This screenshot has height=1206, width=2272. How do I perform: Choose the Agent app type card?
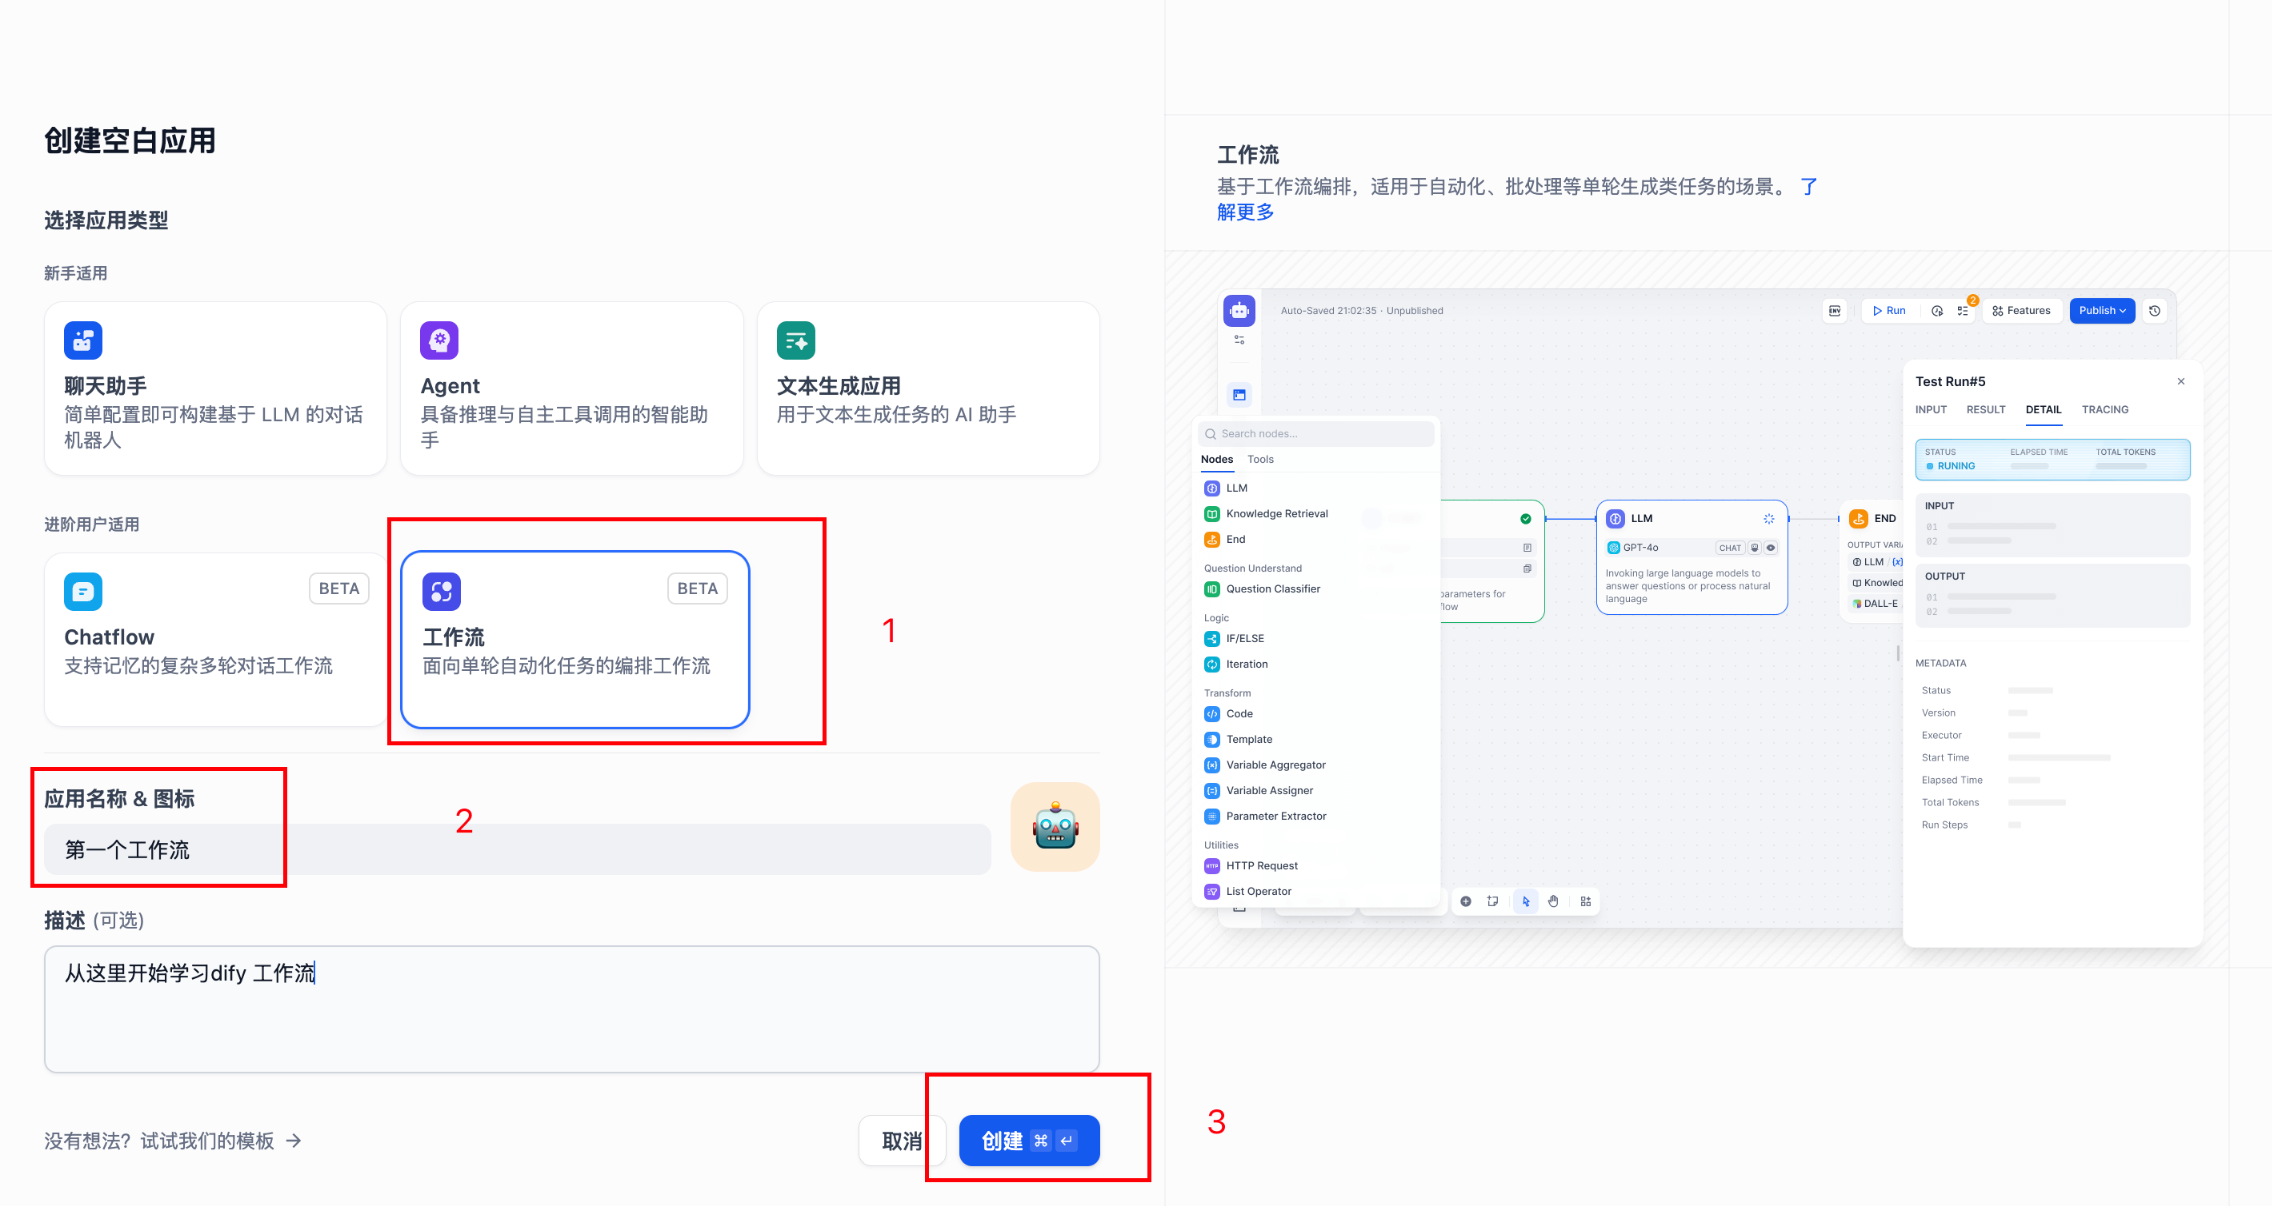pos(571,388)
